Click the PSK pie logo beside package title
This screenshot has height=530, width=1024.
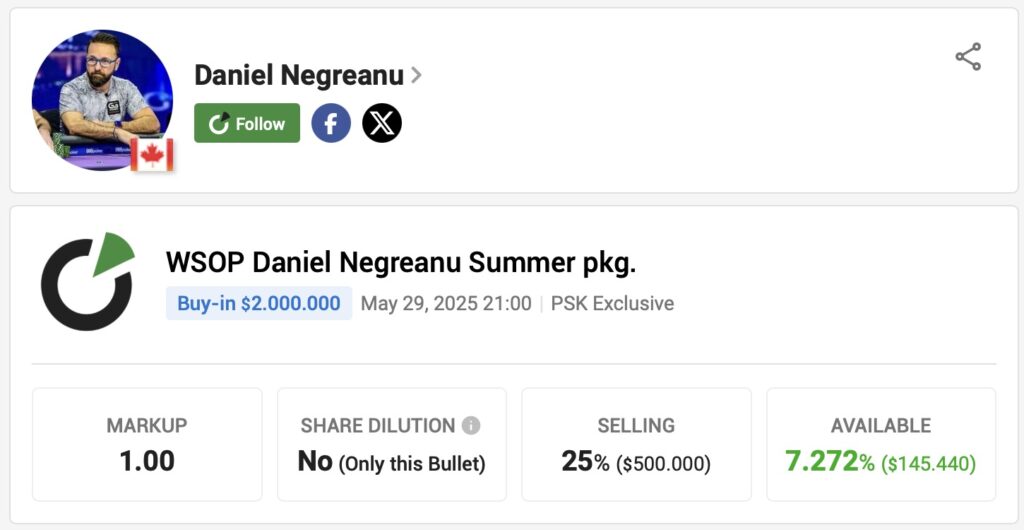tap(87, 282)
